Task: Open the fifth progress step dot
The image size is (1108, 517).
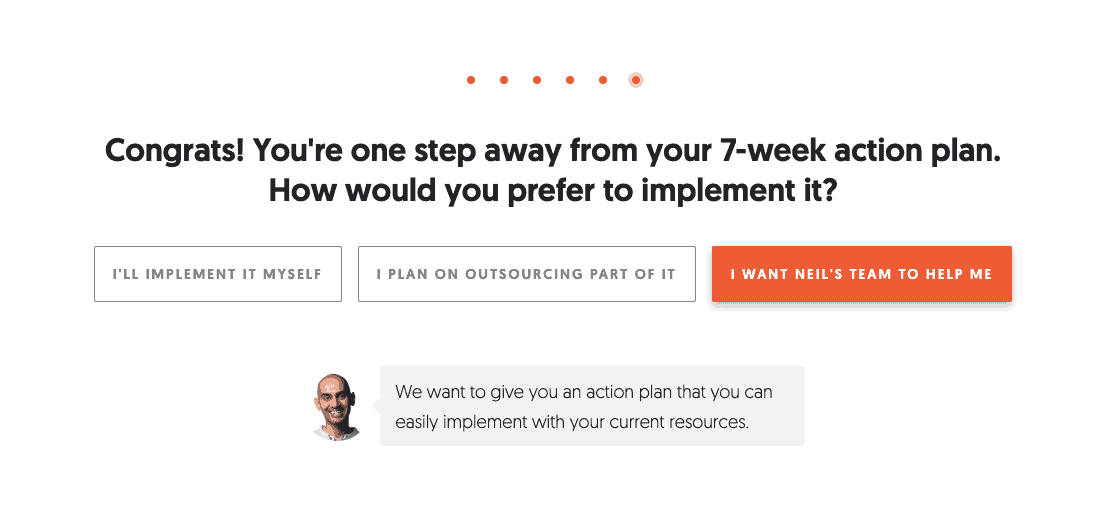Action: [x=603, y=80]
